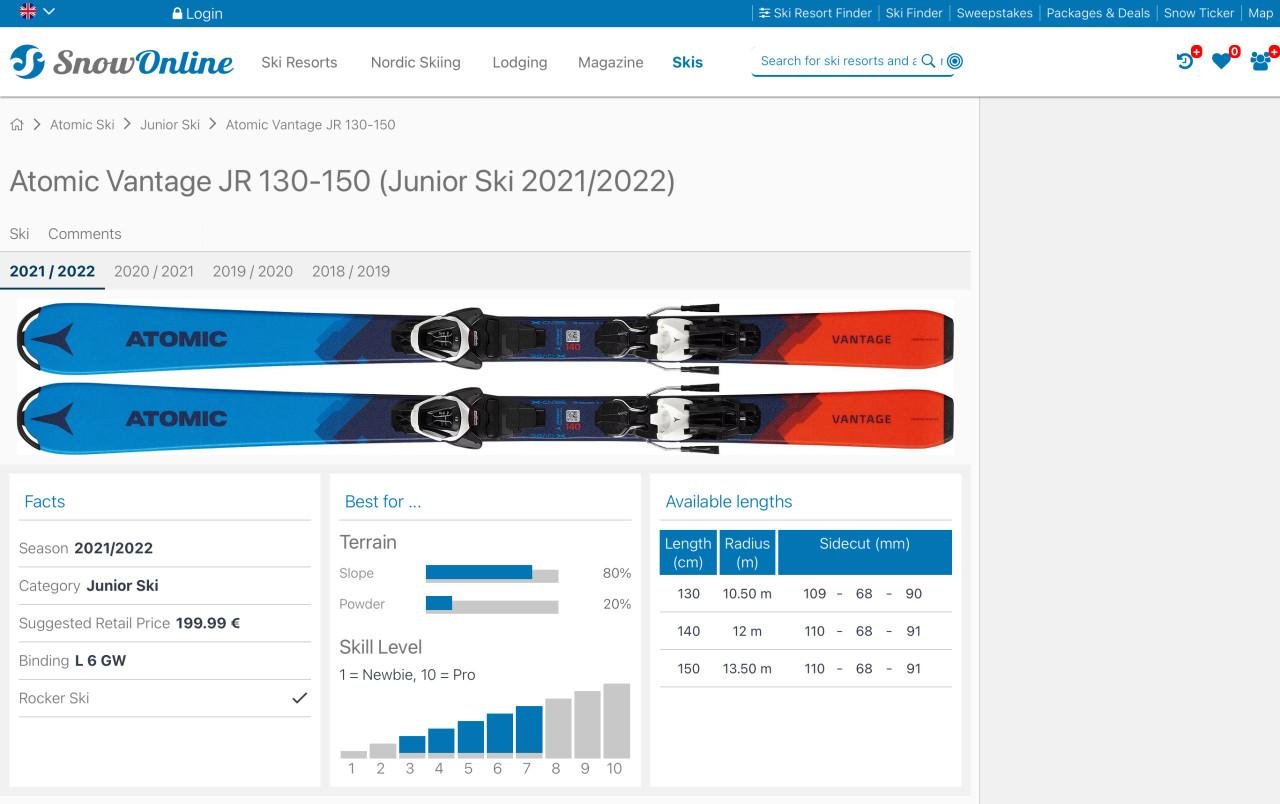The height and width of the screenshot is (804, 1280).
Task: Click the home icon in the breadcrumb
Action: click(x=16, y=123)
